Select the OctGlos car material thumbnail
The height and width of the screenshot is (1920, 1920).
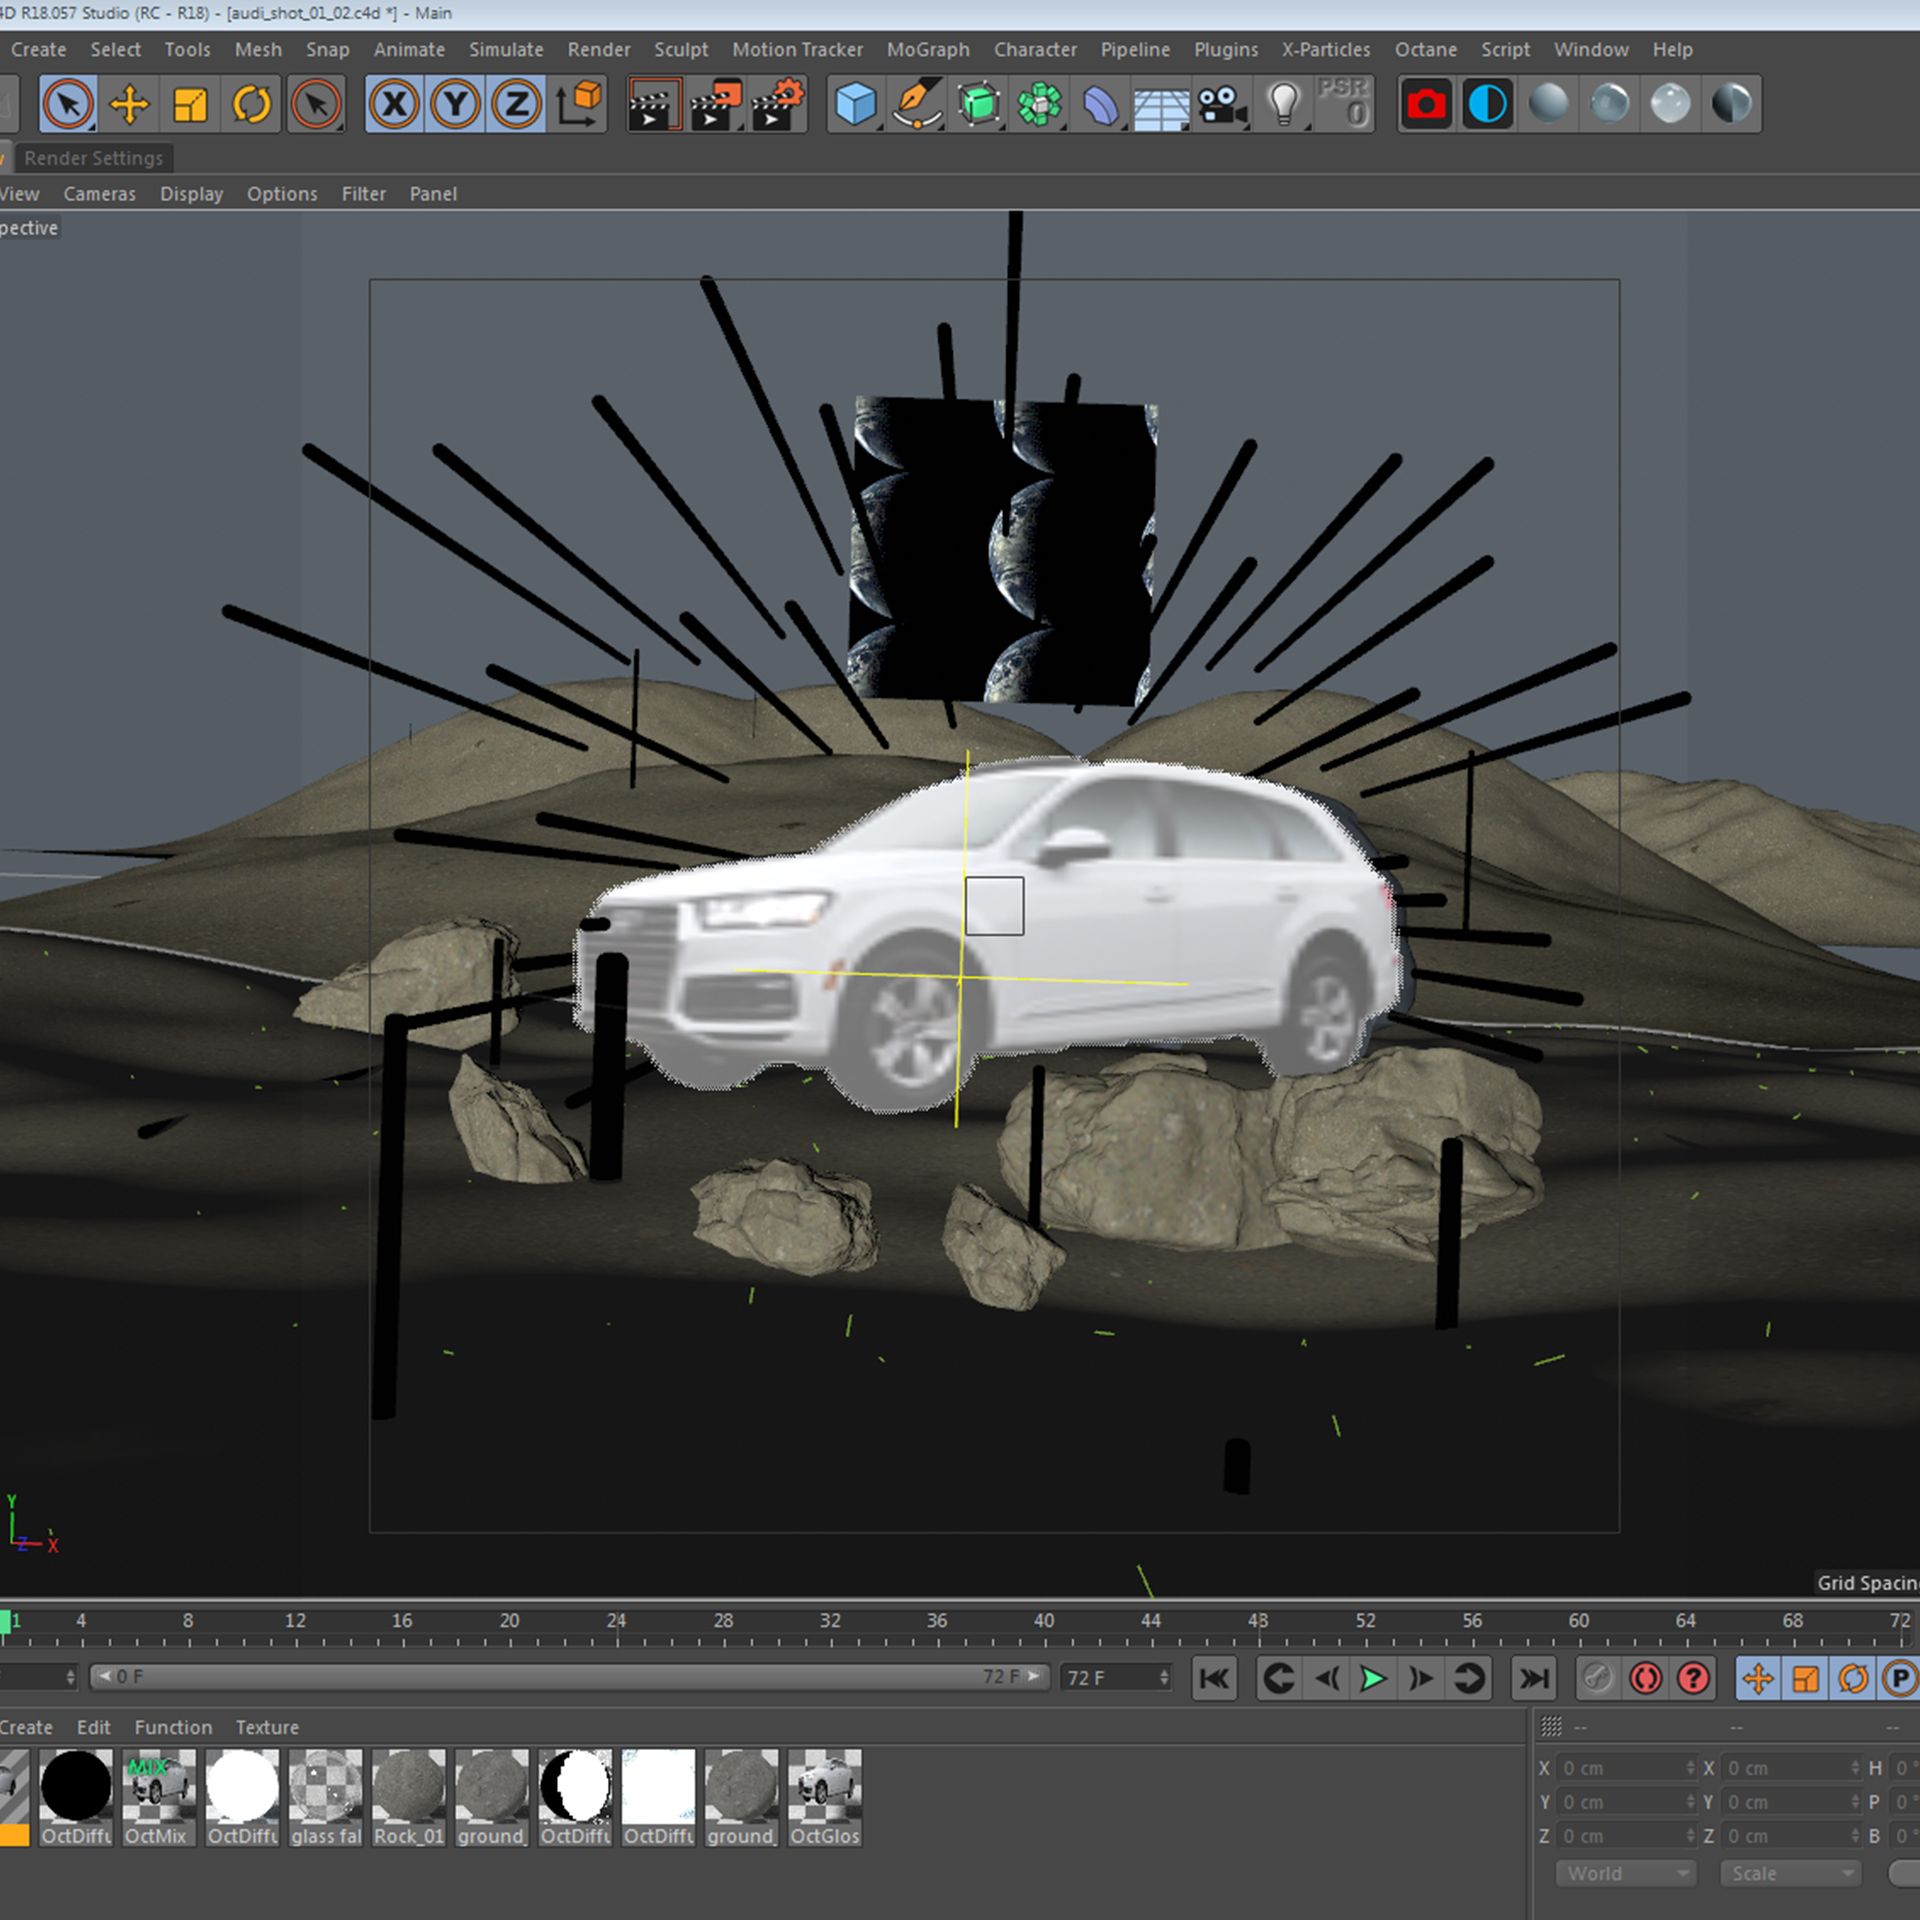tap(824, 1797)
